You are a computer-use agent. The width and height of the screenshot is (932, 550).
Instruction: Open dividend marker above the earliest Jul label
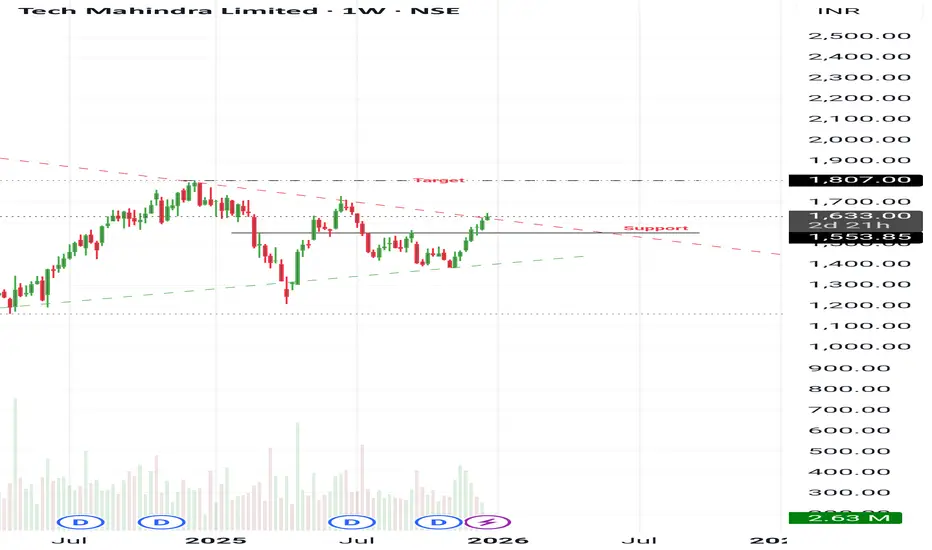pyautogui.click(x=80, y=522)
